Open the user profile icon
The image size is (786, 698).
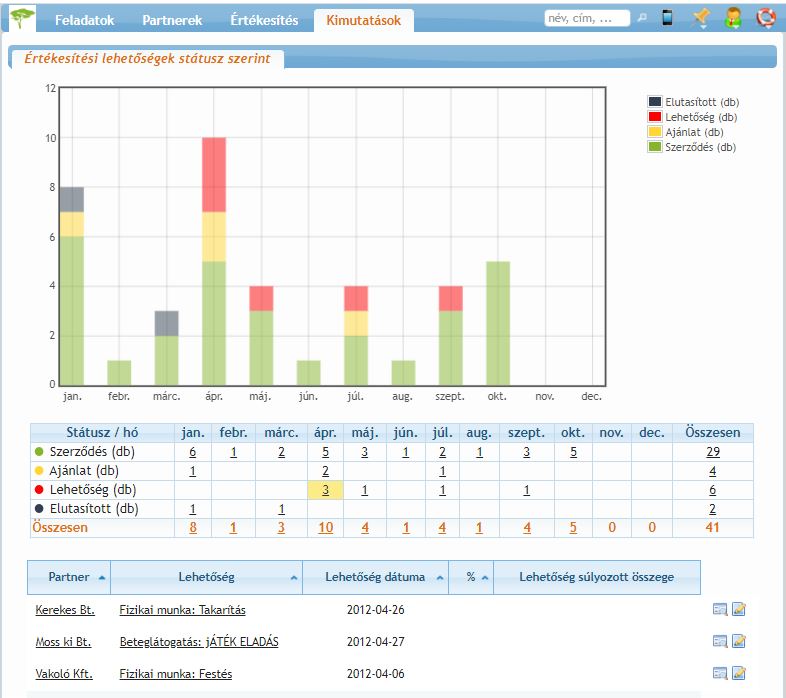coord(733,18)
